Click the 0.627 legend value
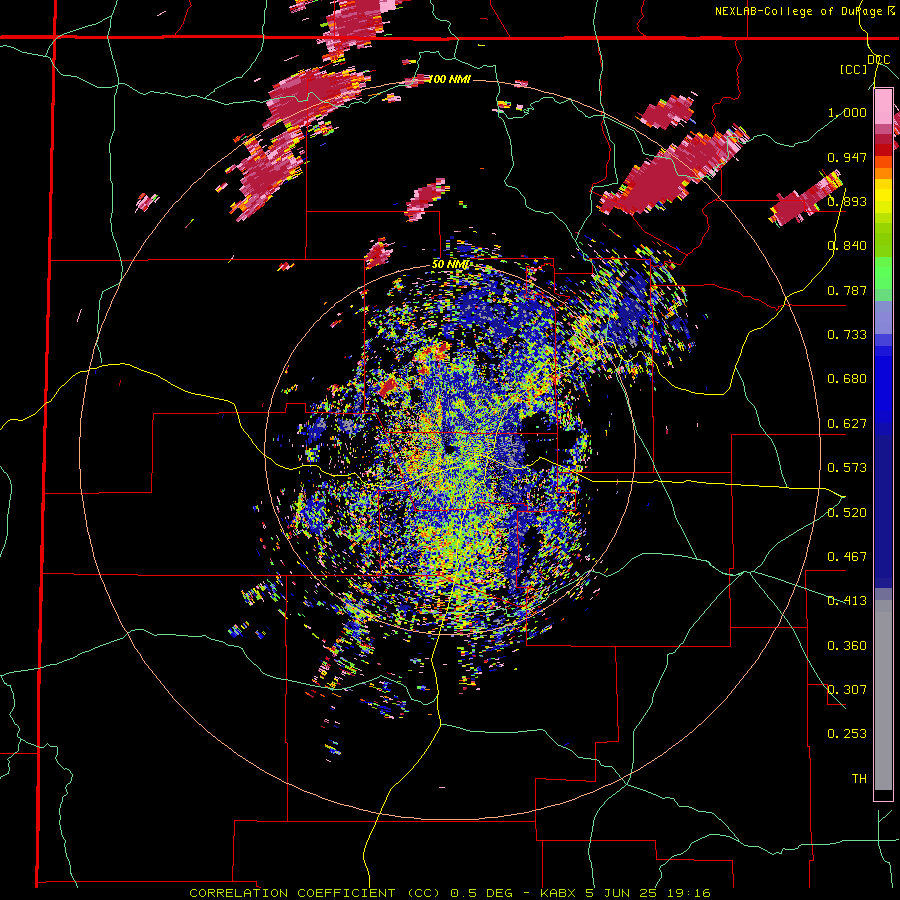The image size is (900, 900). coord(847,424)
